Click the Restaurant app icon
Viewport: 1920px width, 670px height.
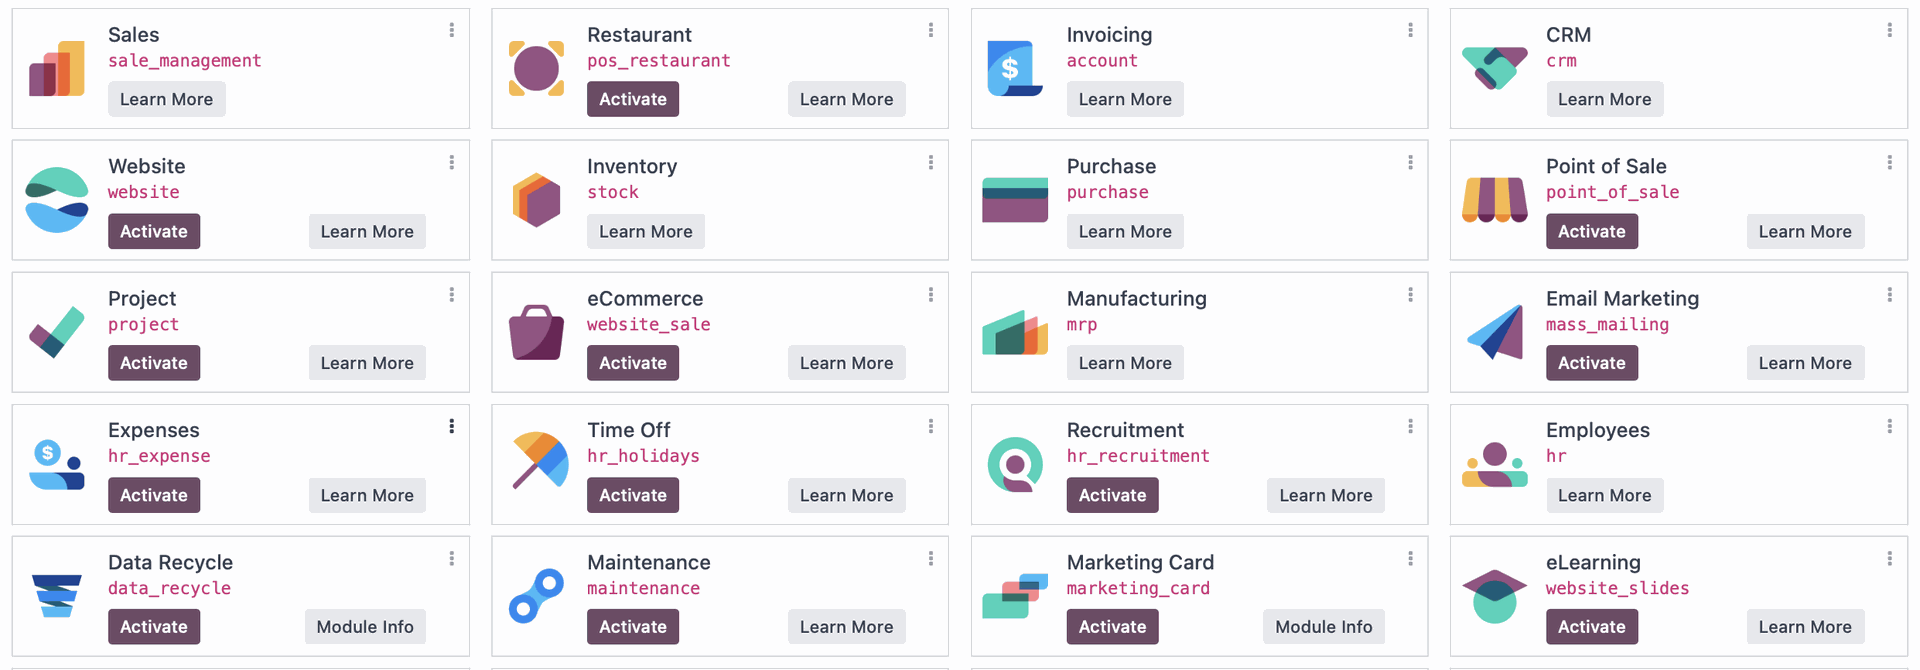click(x=536, y=69)
